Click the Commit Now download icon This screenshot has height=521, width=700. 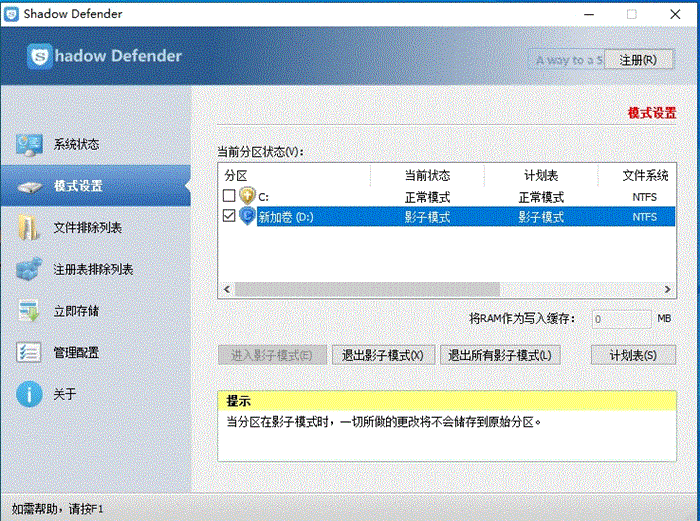click(29, 311)
